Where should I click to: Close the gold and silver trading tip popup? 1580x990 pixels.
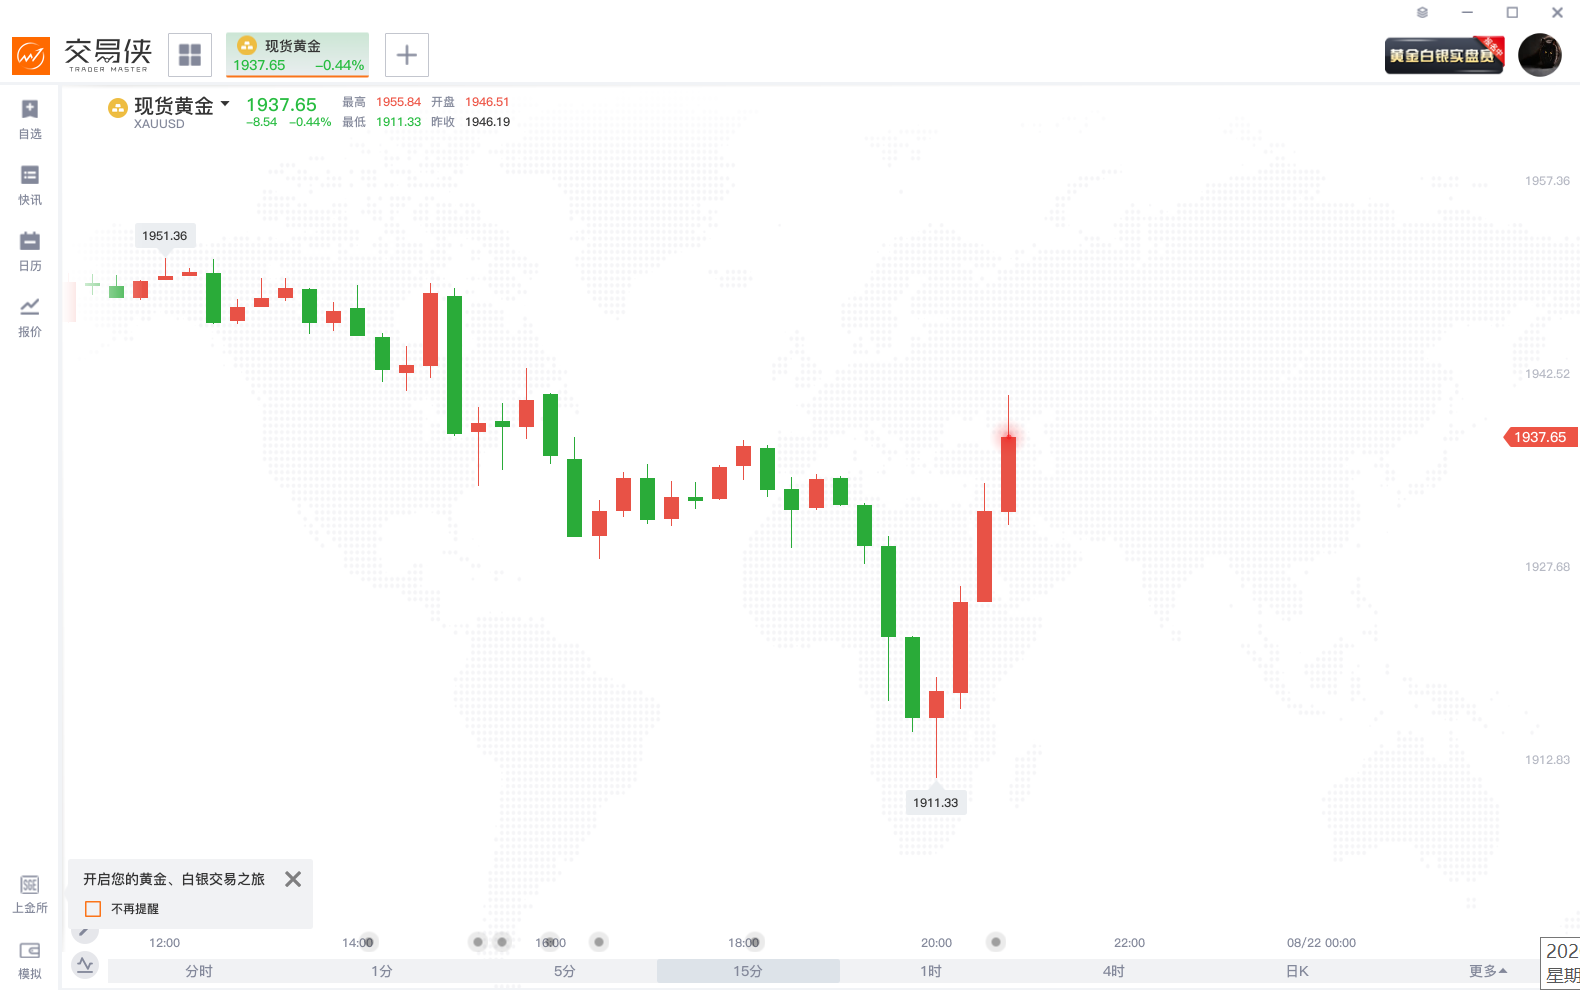pyautogui.click(x=293, y=879)
